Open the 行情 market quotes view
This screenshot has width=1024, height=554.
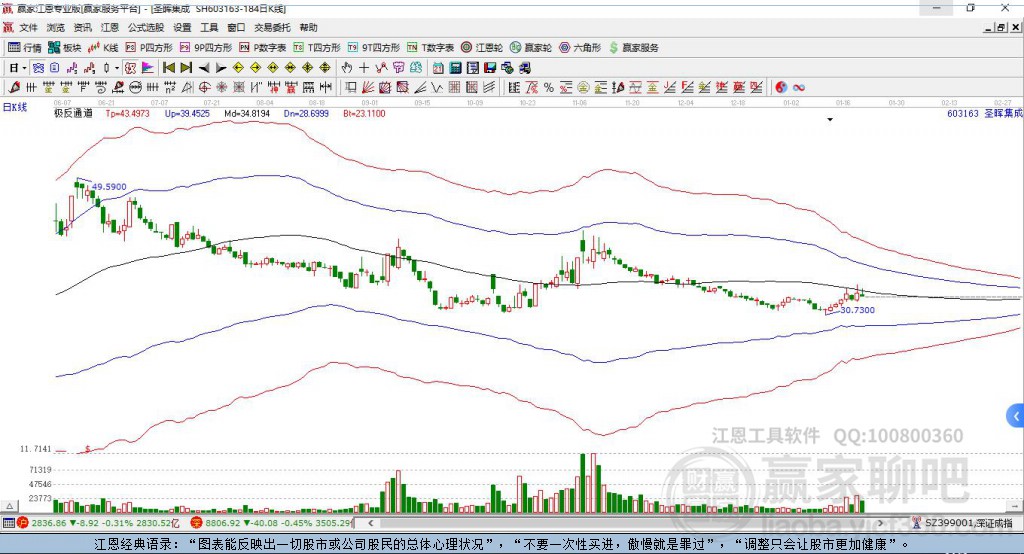point(24,48)
